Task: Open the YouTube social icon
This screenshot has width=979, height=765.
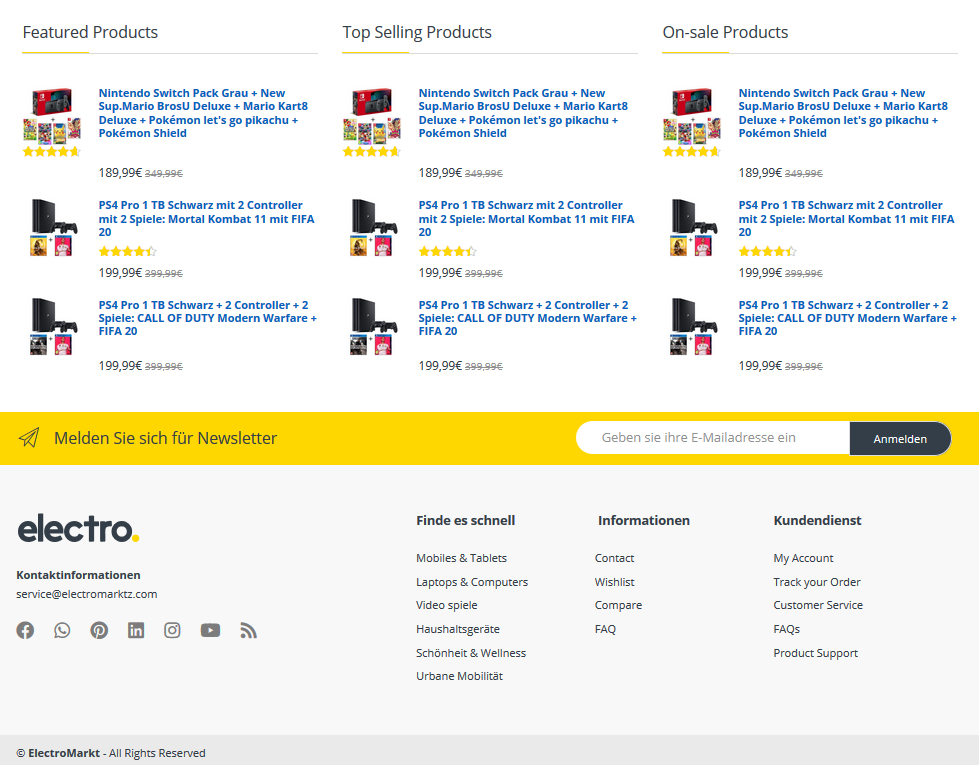Action: (x=210, y=630)
